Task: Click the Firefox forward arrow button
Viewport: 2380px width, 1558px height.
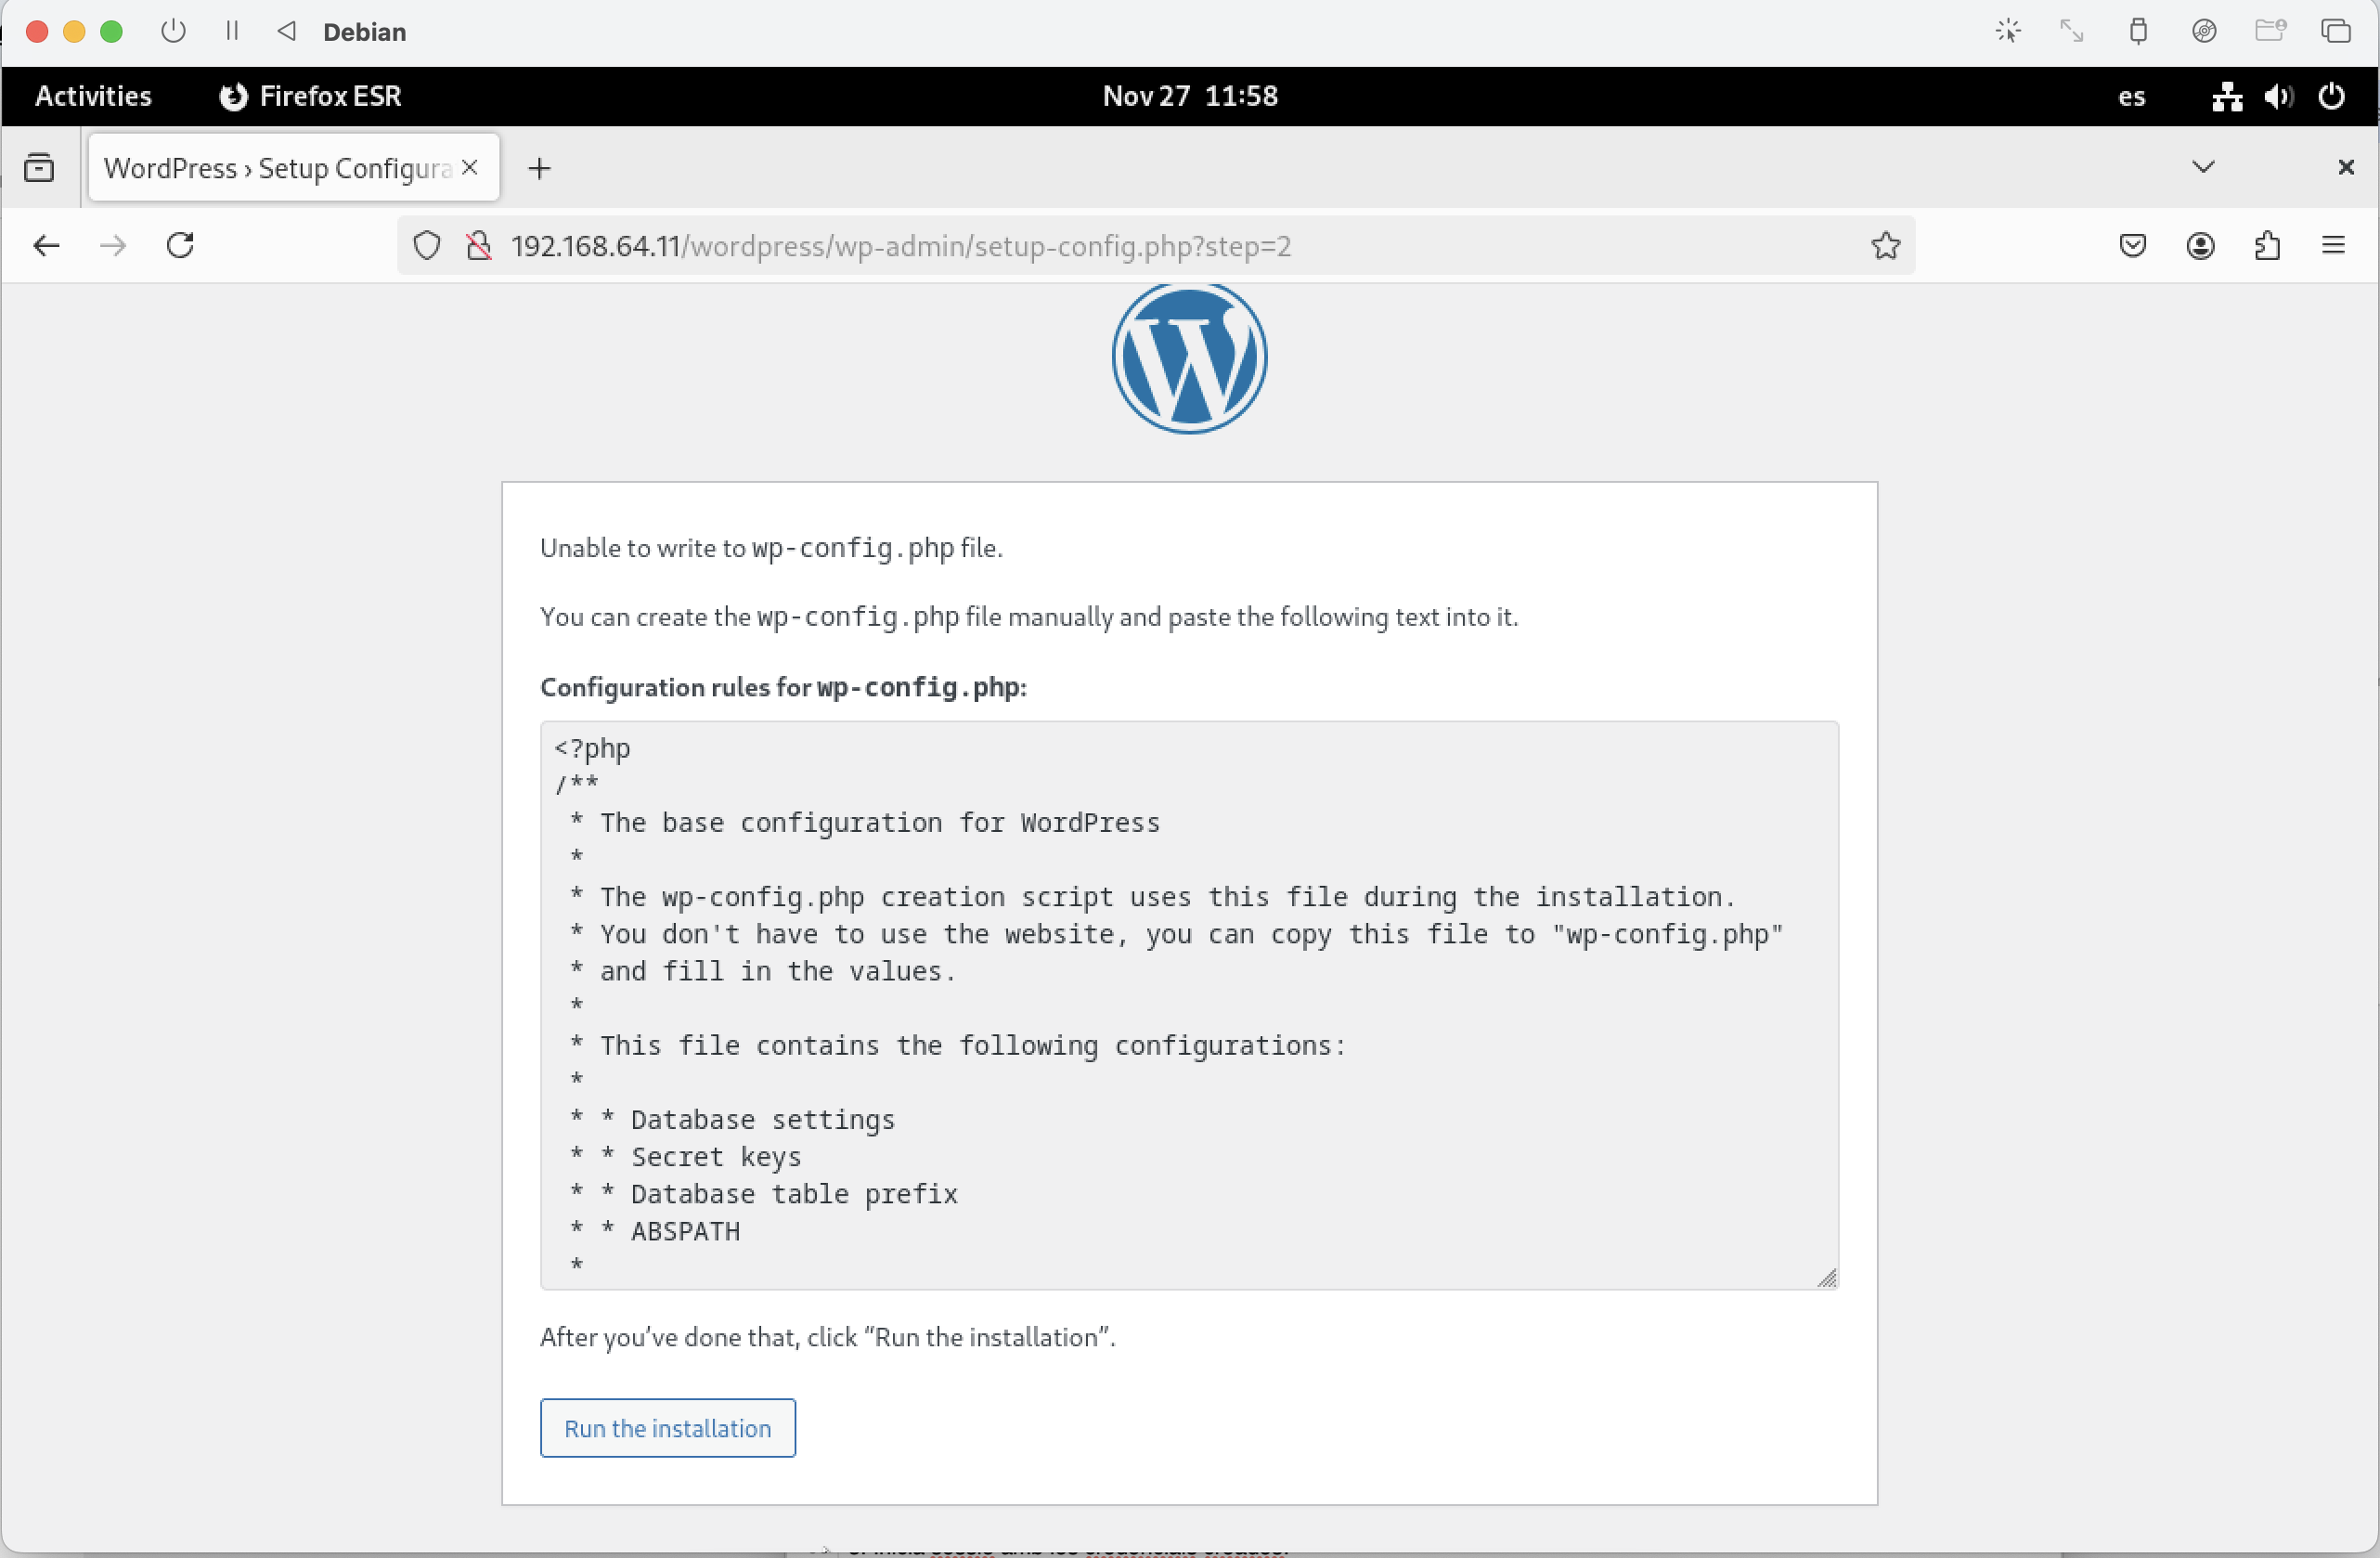Action: tap(114, 246)
